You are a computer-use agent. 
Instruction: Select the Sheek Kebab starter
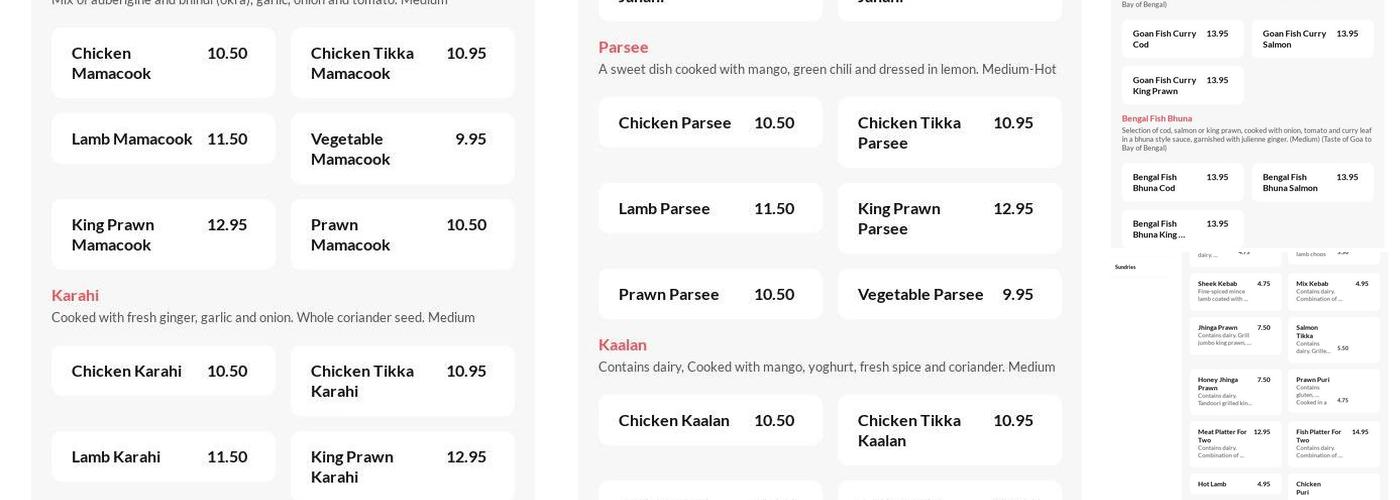[1234, 291]
